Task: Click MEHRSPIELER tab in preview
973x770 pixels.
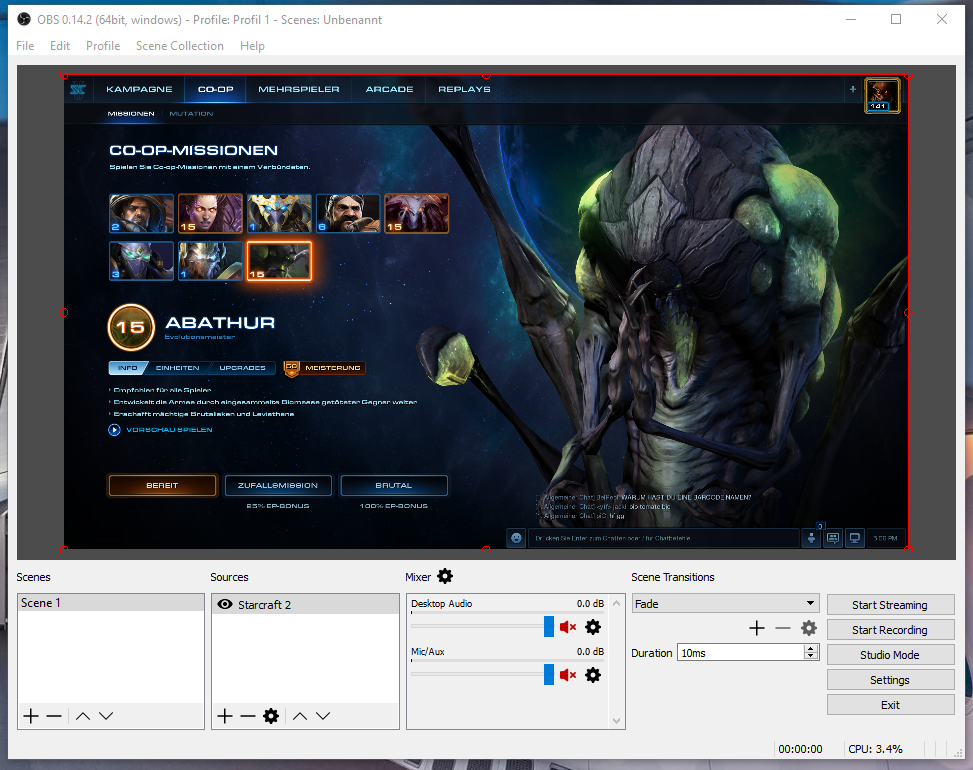Action: [298, 89]
